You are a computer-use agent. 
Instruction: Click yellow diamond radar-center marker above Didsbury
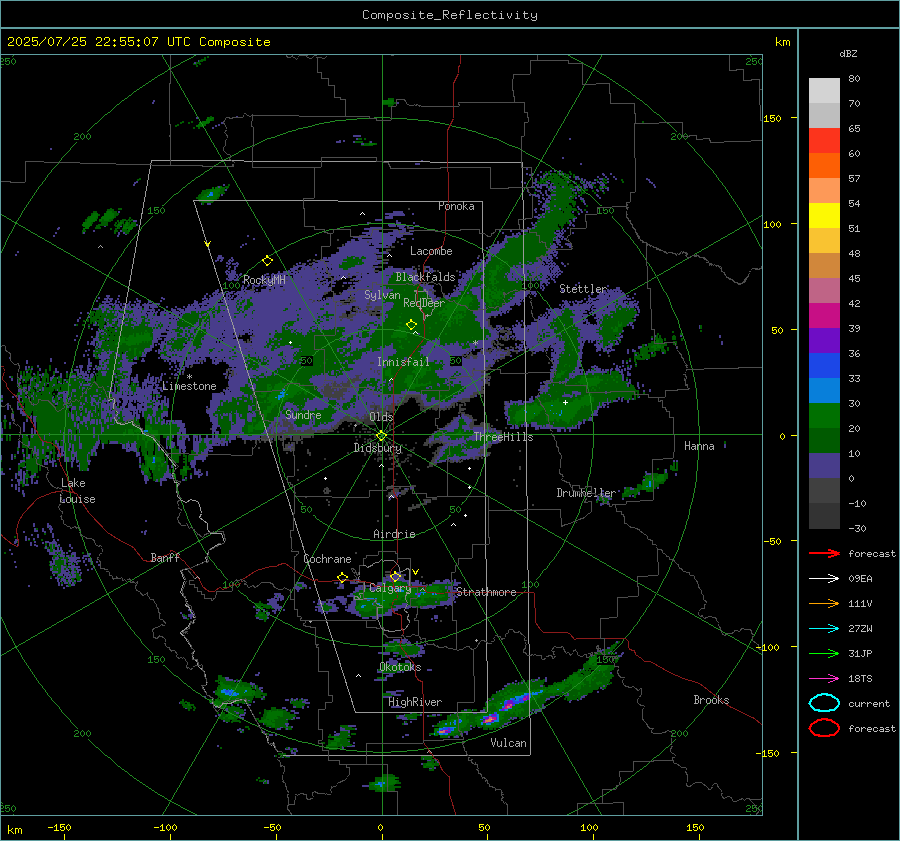pyautogui.click(x=381, y=436)
